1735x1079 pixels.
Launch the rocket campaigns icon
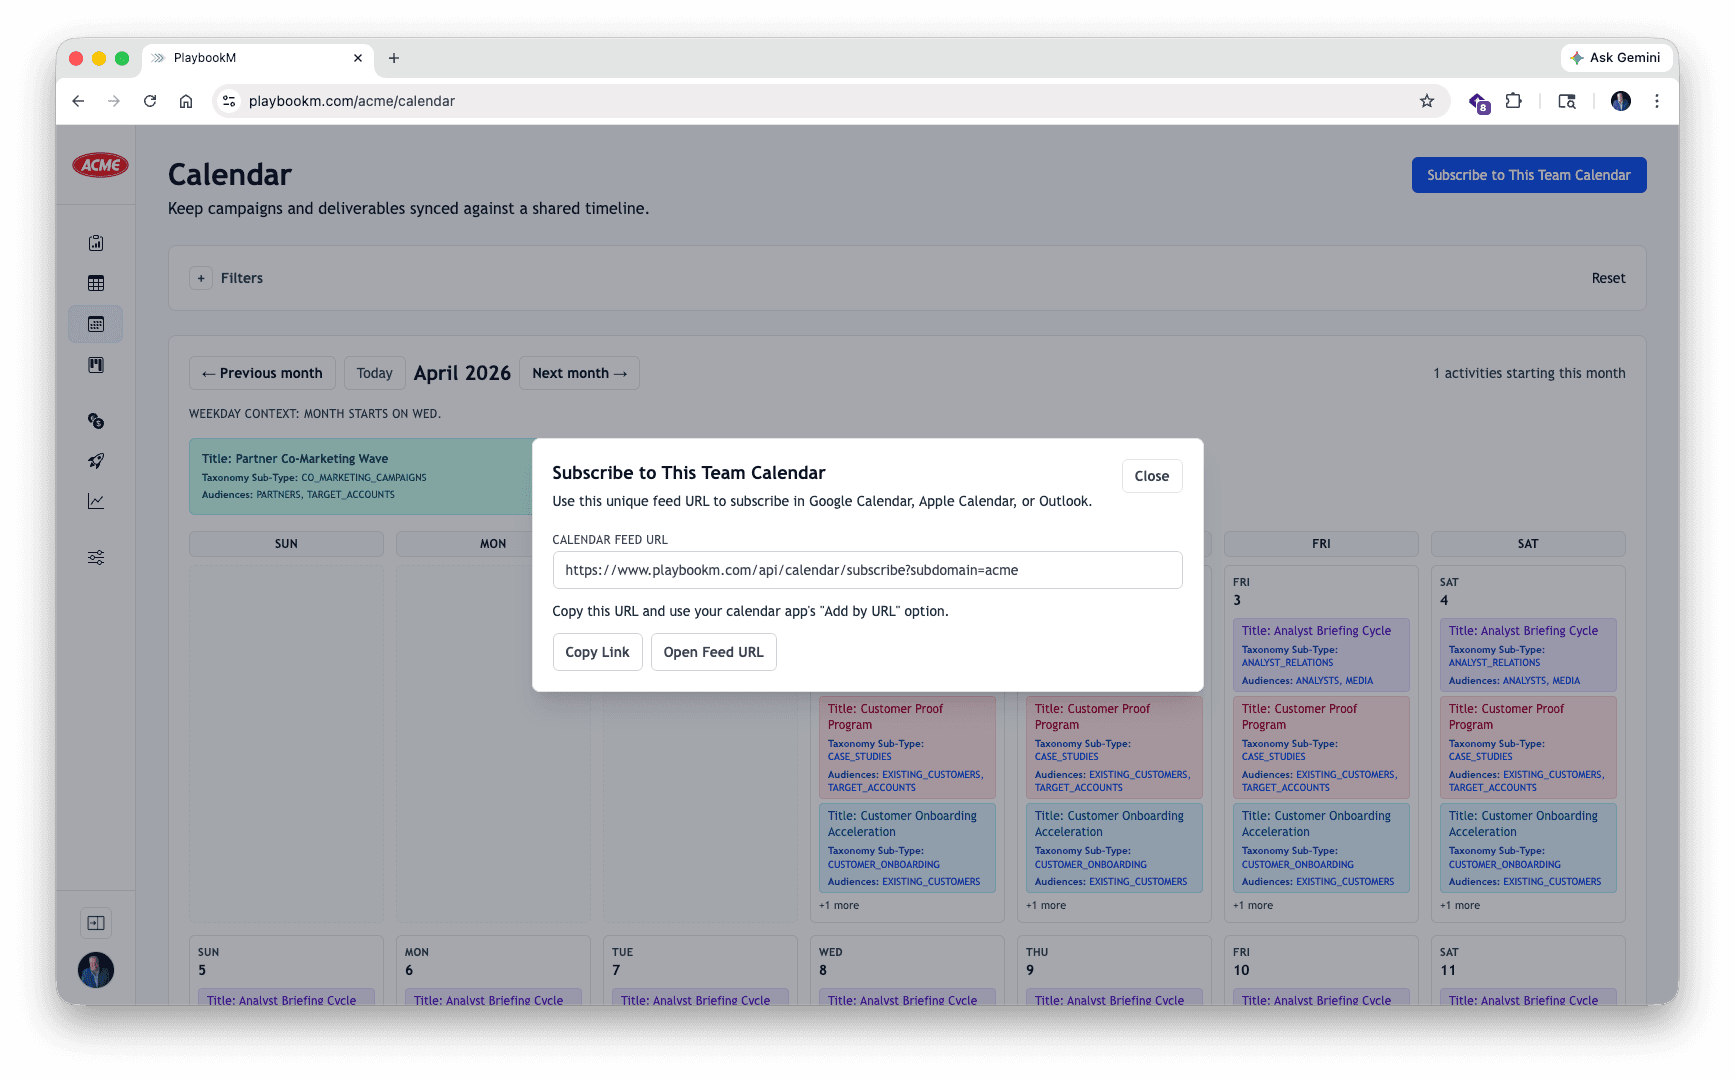(96, 461)
